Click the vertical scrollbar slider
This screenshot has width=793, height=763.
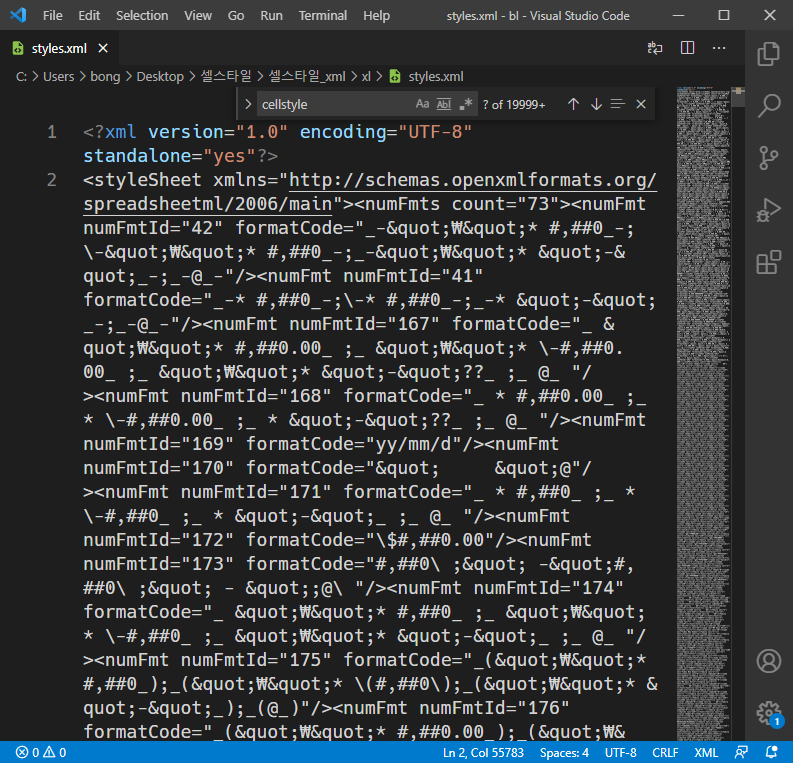point(738,97)
